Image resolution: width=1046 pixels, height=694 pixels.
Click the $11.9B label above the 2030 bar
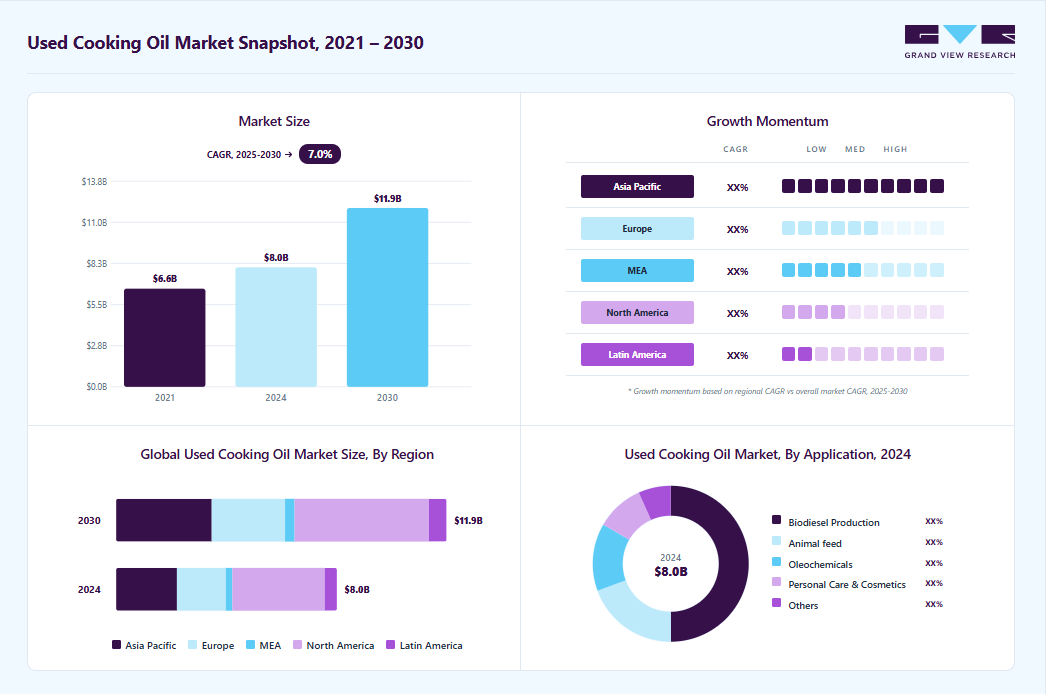tap(388, 198)
